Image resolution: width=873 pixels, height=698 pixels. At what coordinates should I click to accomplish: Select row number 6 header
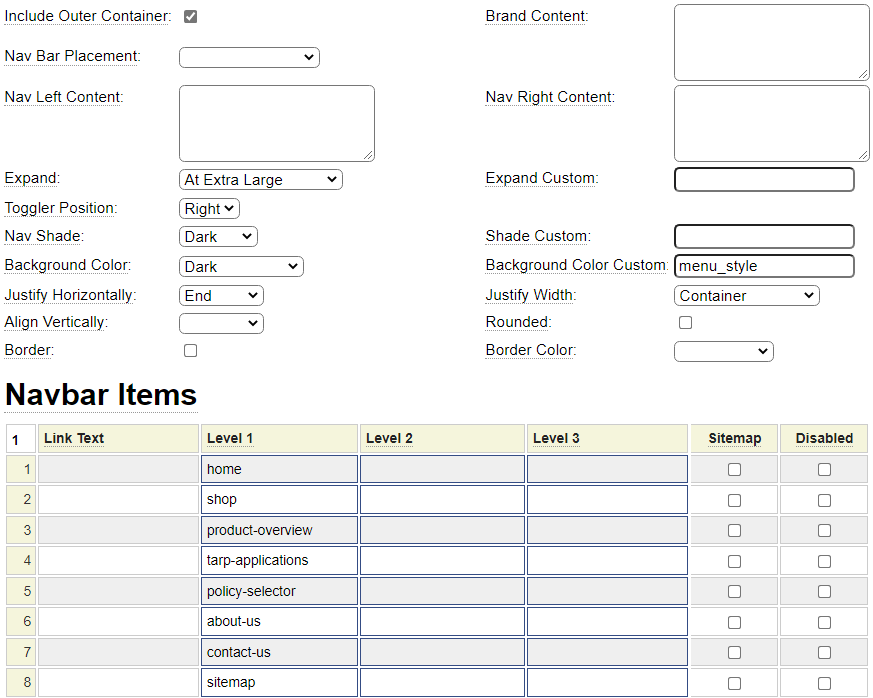(x=21, y=622)
